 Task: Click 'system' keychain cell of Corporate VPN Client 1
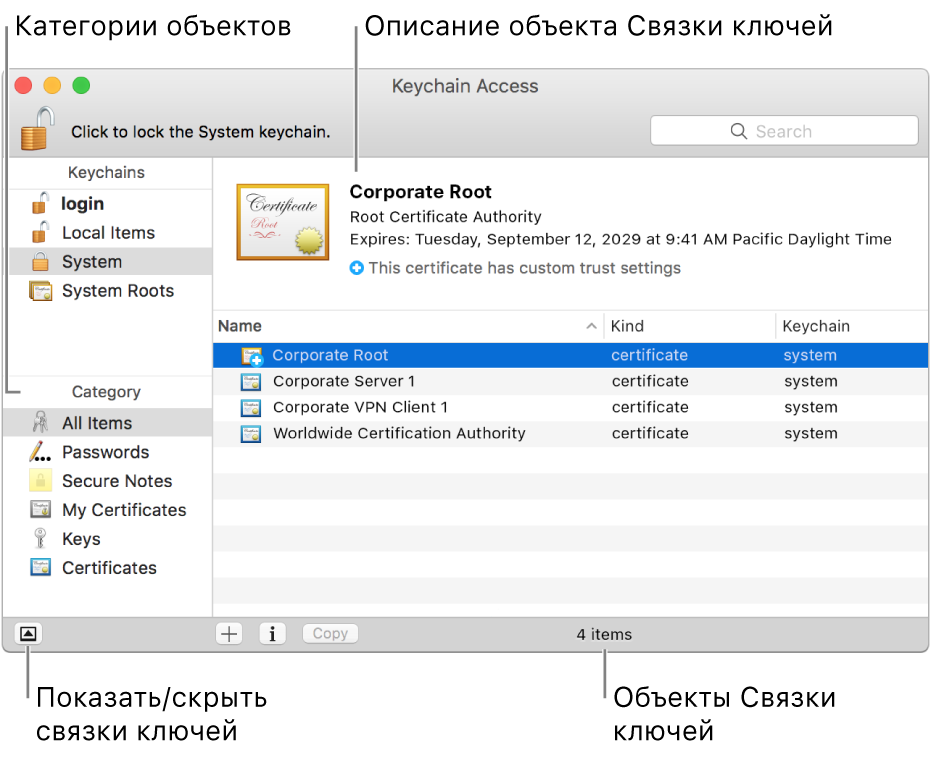point(810,407)
